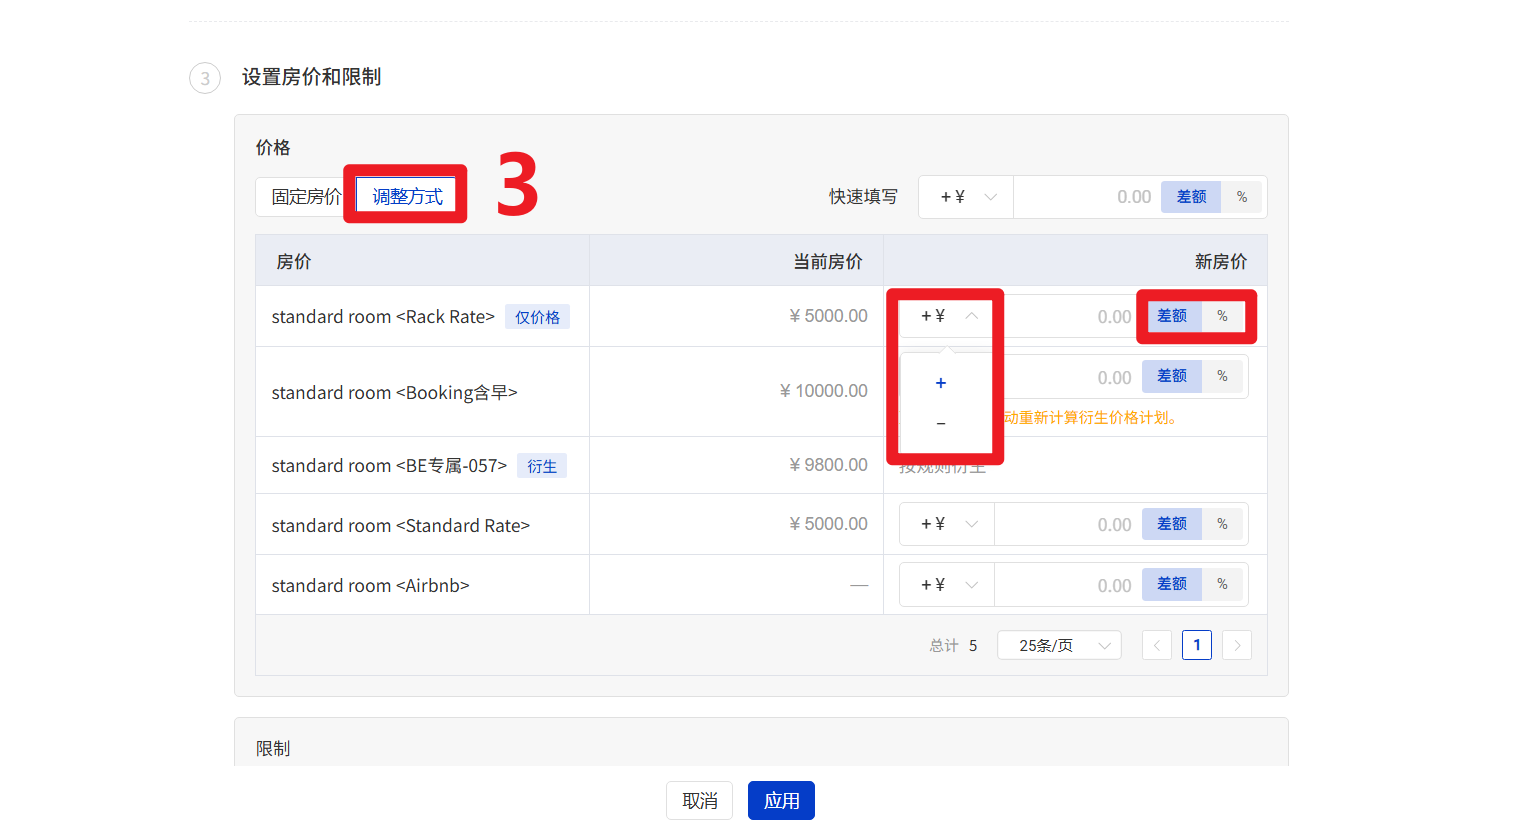Select % for the Rack Rate row
Screen dimensions: 1535x831
coord(1222,316)
